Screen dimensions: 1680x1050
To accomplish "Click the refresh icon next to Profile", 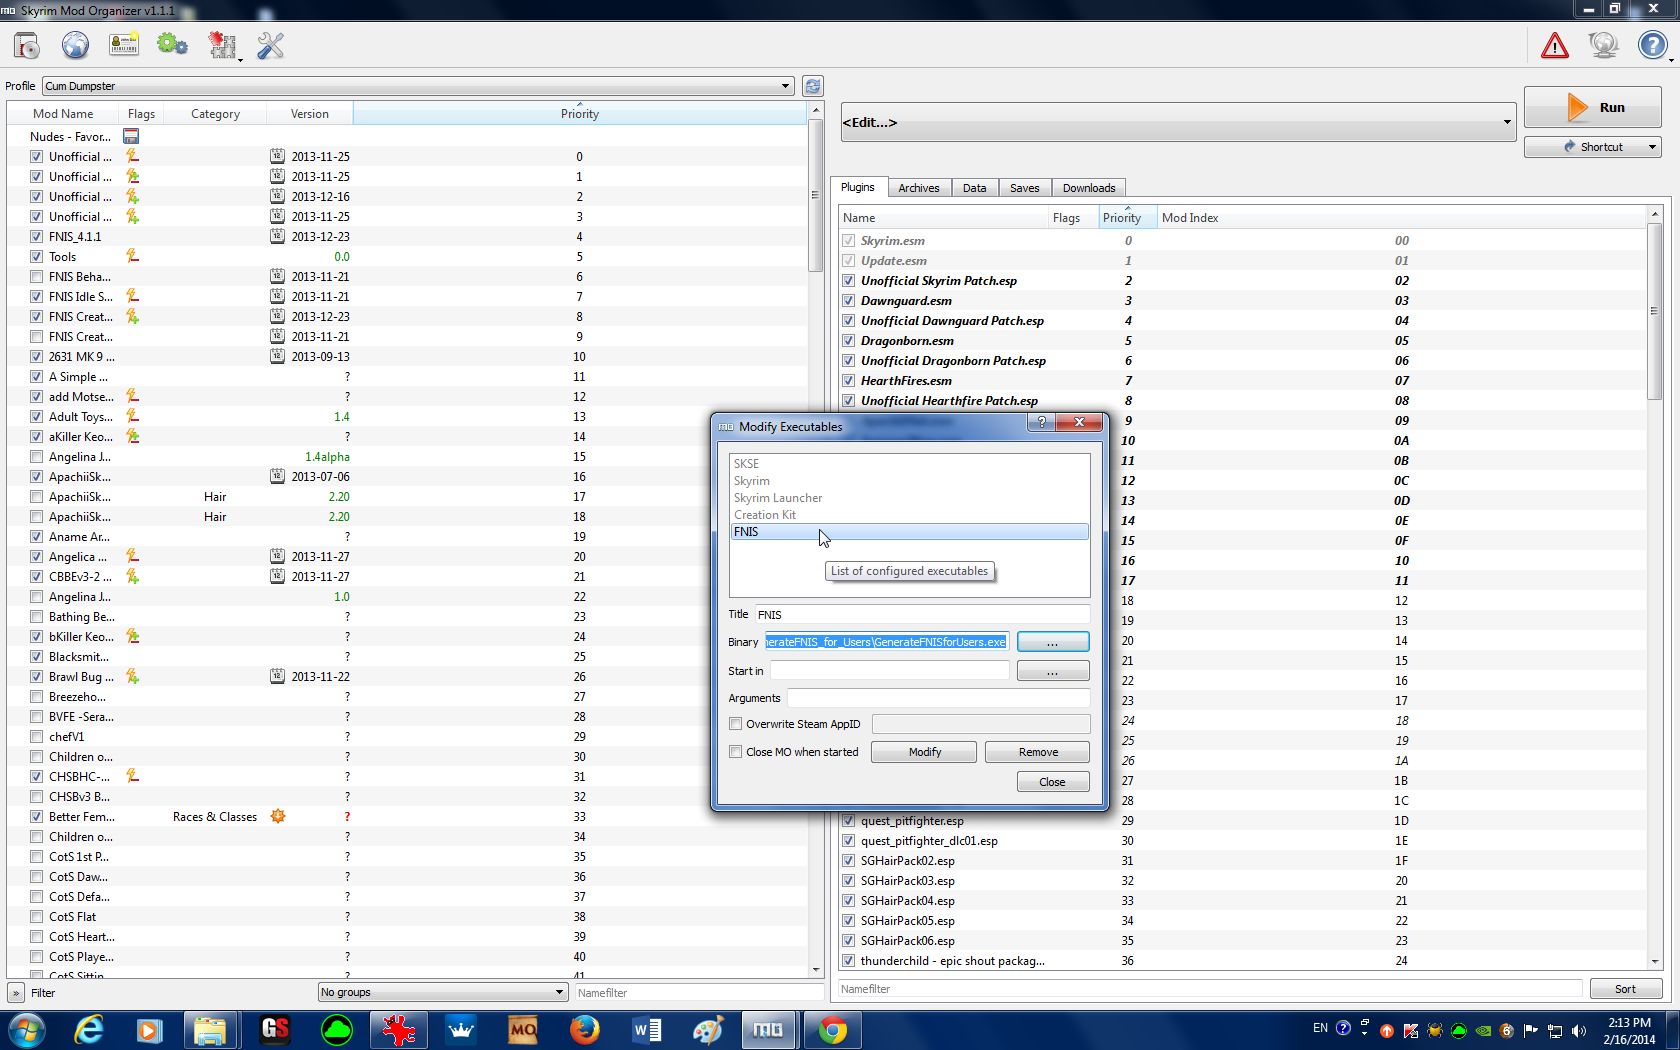I will [813, 86].
